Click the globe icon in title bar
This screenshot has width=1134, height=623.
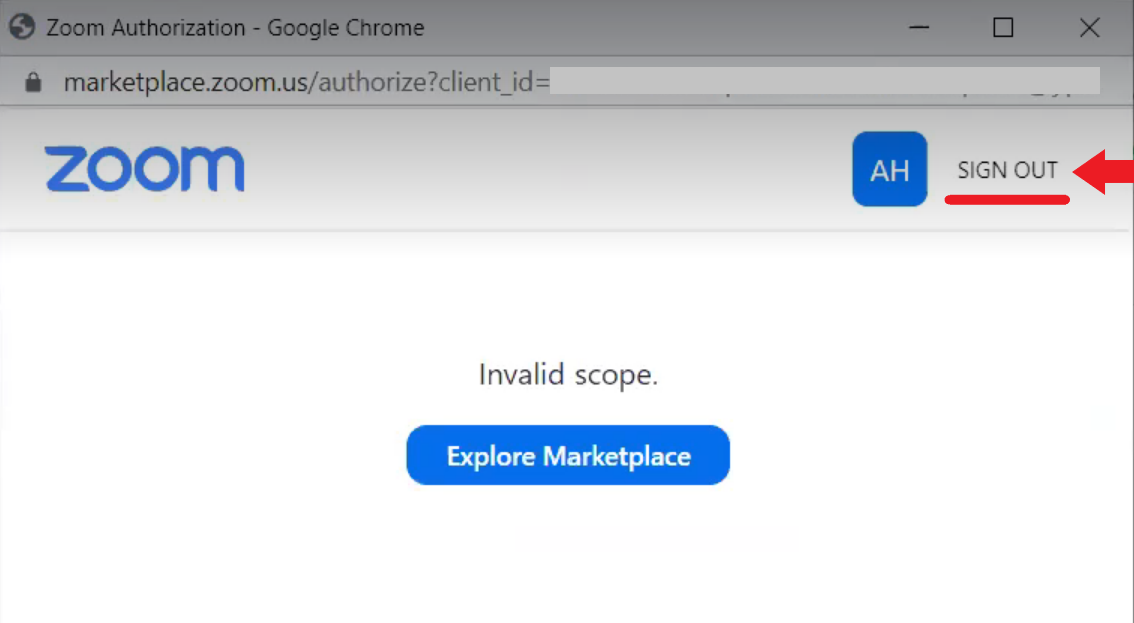[x=22, y=27]
